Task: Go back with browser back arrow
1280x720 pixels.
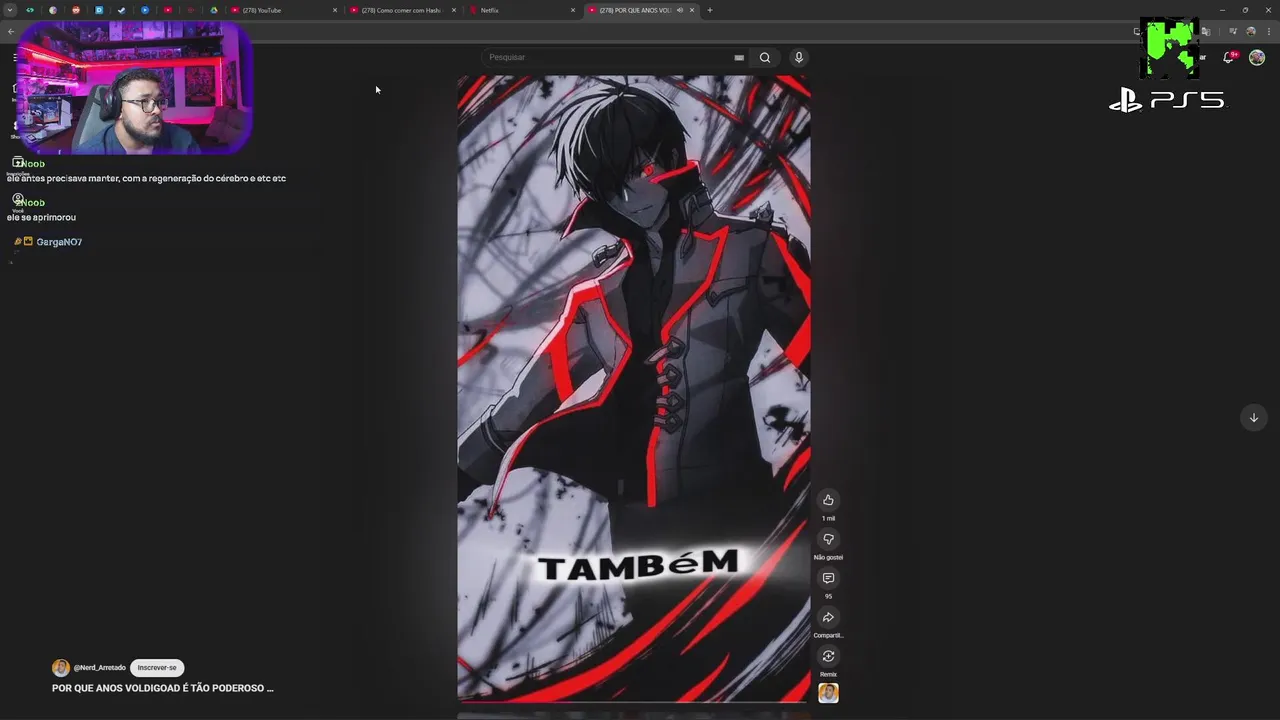Action: (10, 31)
